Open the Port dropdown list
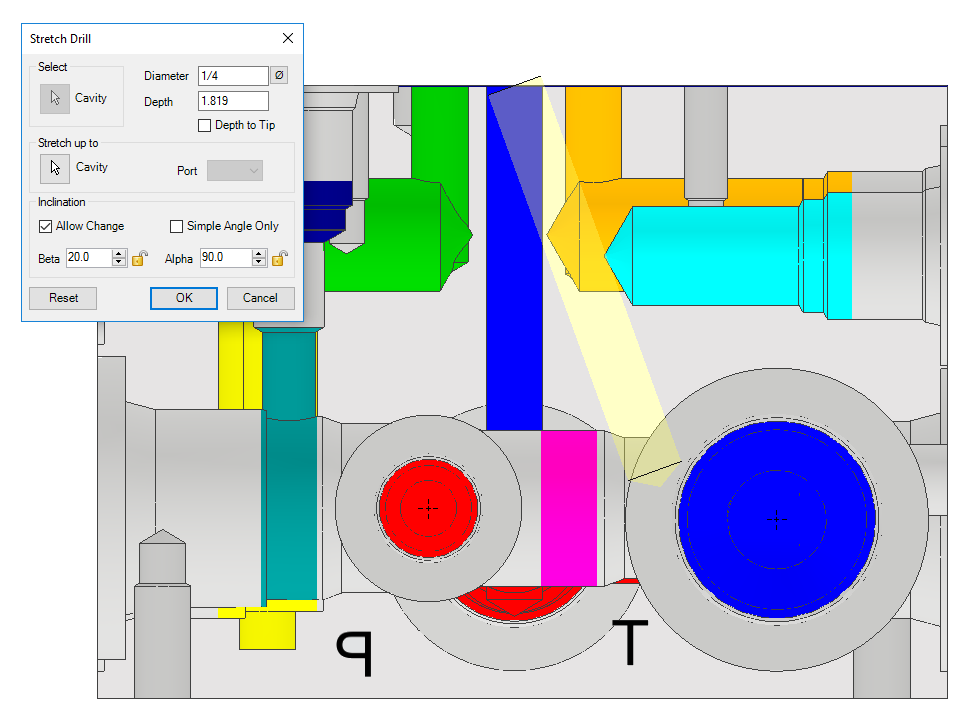Image resolution: width=969 pixels, height=721 pixels. pyautogui.click(x=235, y=171)
